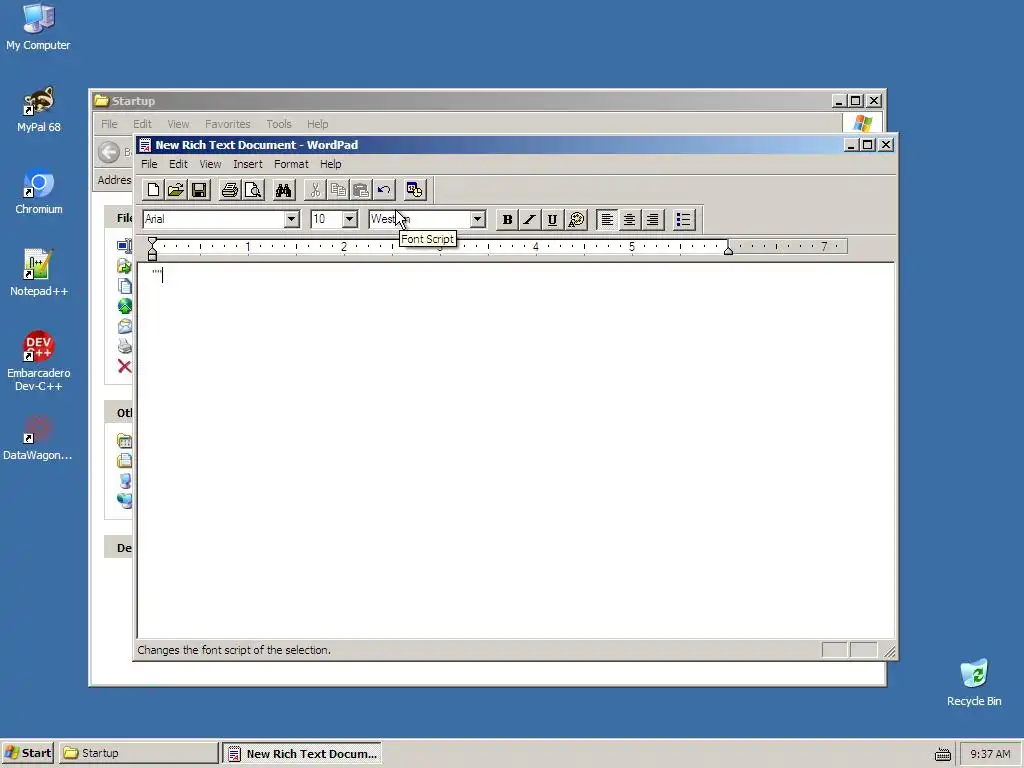Click the keyboard icon in system tray

point(942,754)
